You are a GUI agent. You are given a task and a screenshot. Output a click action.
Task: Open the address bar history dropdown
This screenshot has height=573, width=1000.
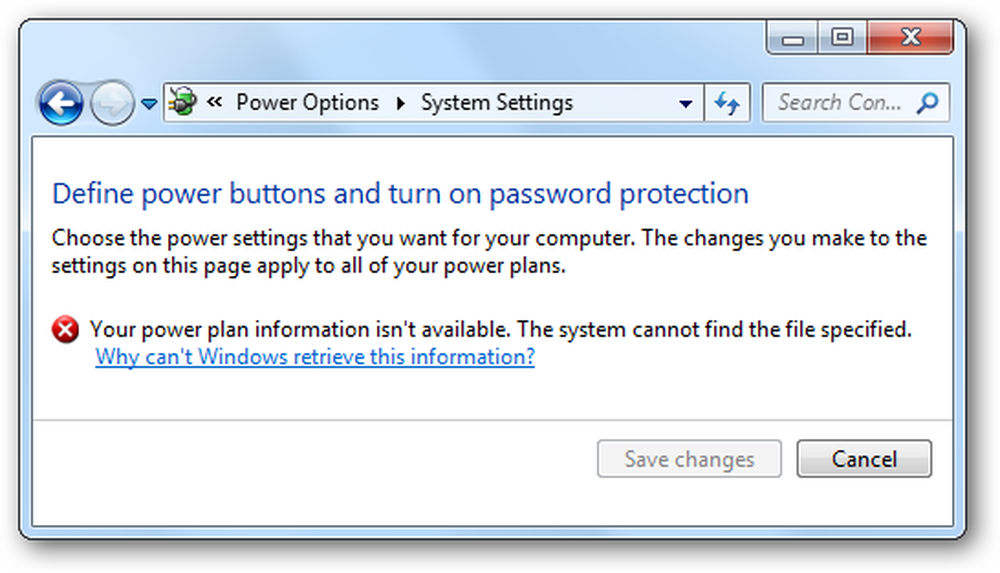(686, 103)
